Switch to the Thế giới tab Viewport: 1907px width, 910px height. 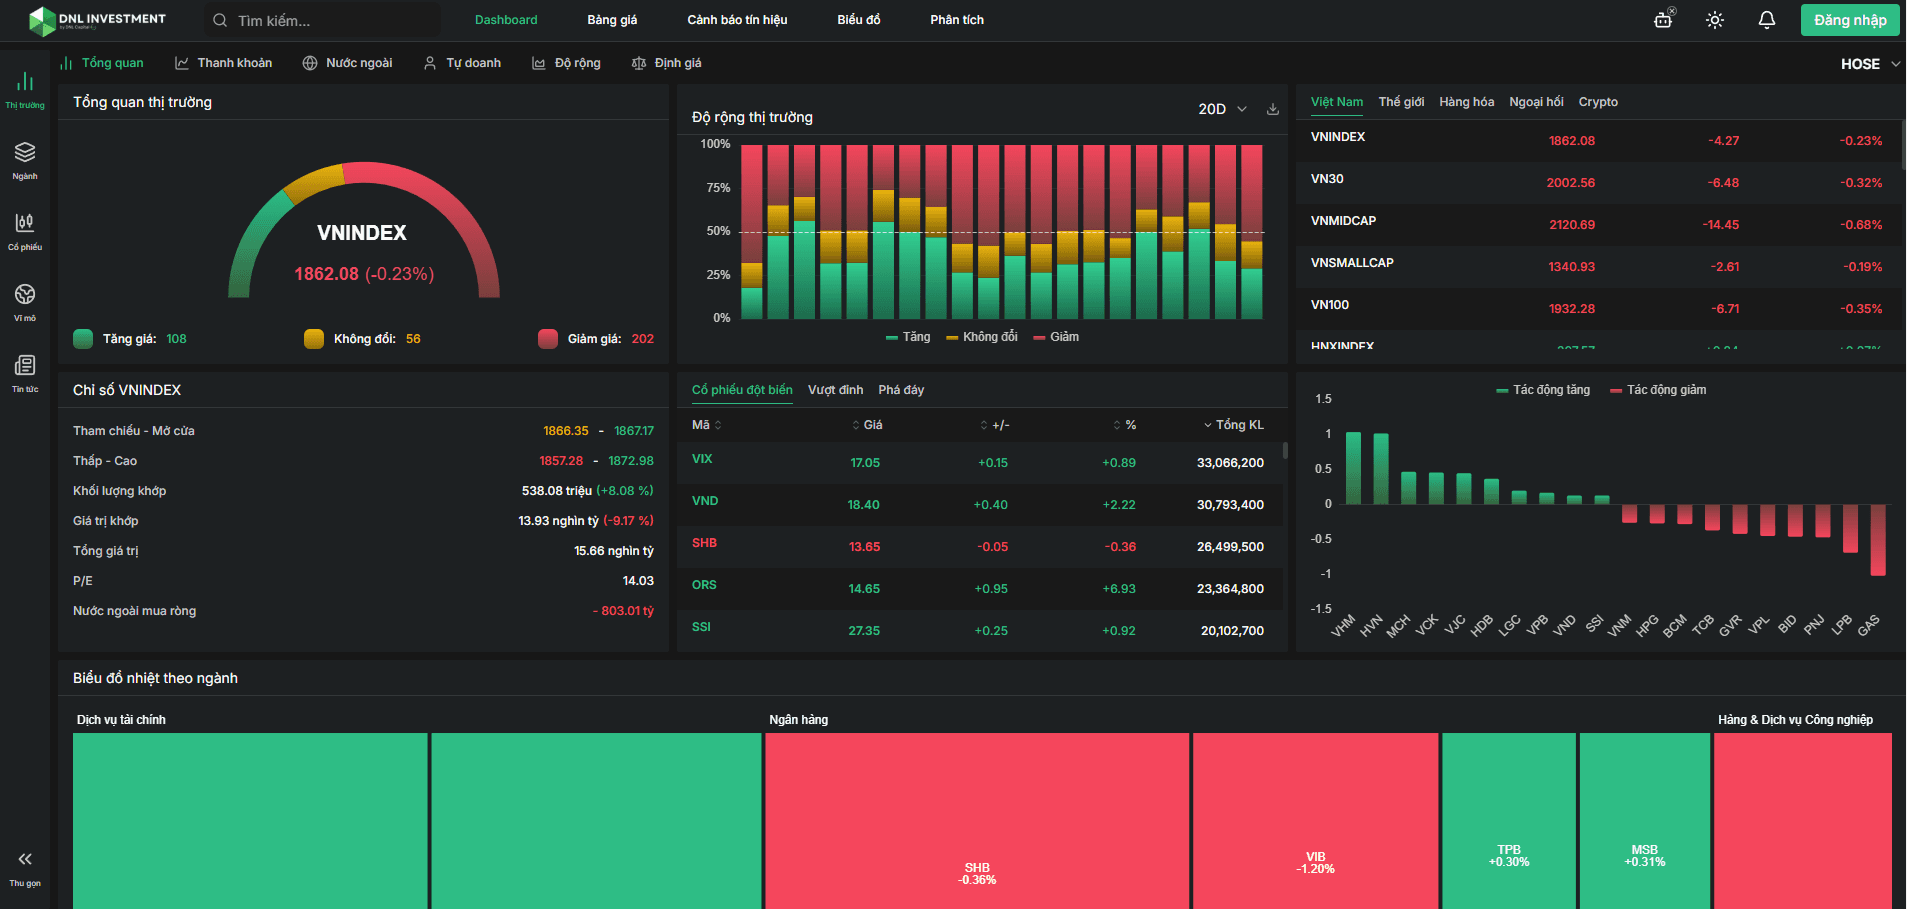pyautogui.click(x=1401, y=102)
